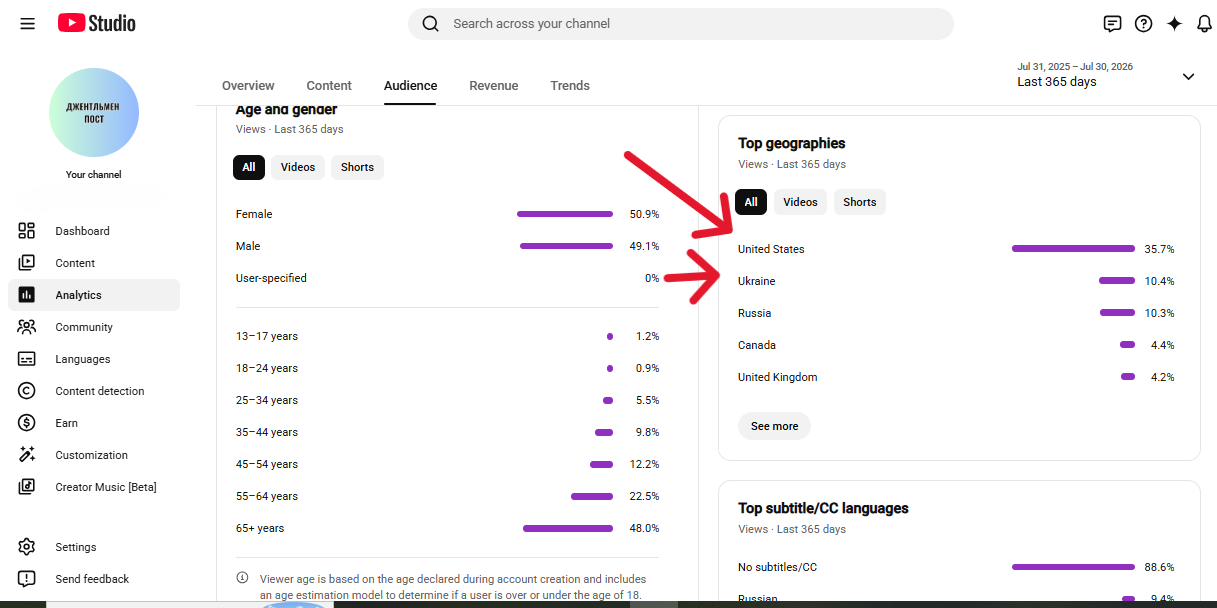Click the Russia geography row label
The image size is (1217, 608).
click(x=754, y=313)
